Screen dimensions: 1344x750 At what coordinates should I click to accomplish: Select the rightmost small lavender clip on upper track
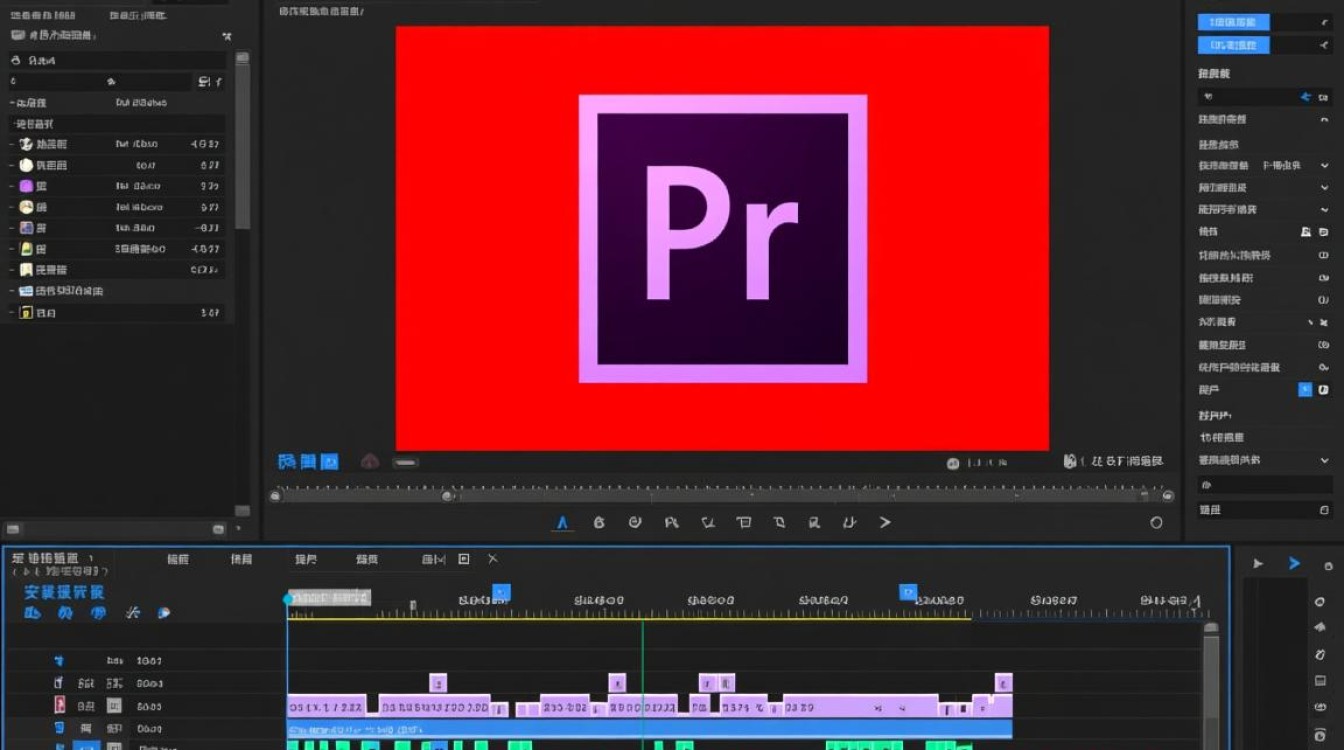pos(1003,683)
